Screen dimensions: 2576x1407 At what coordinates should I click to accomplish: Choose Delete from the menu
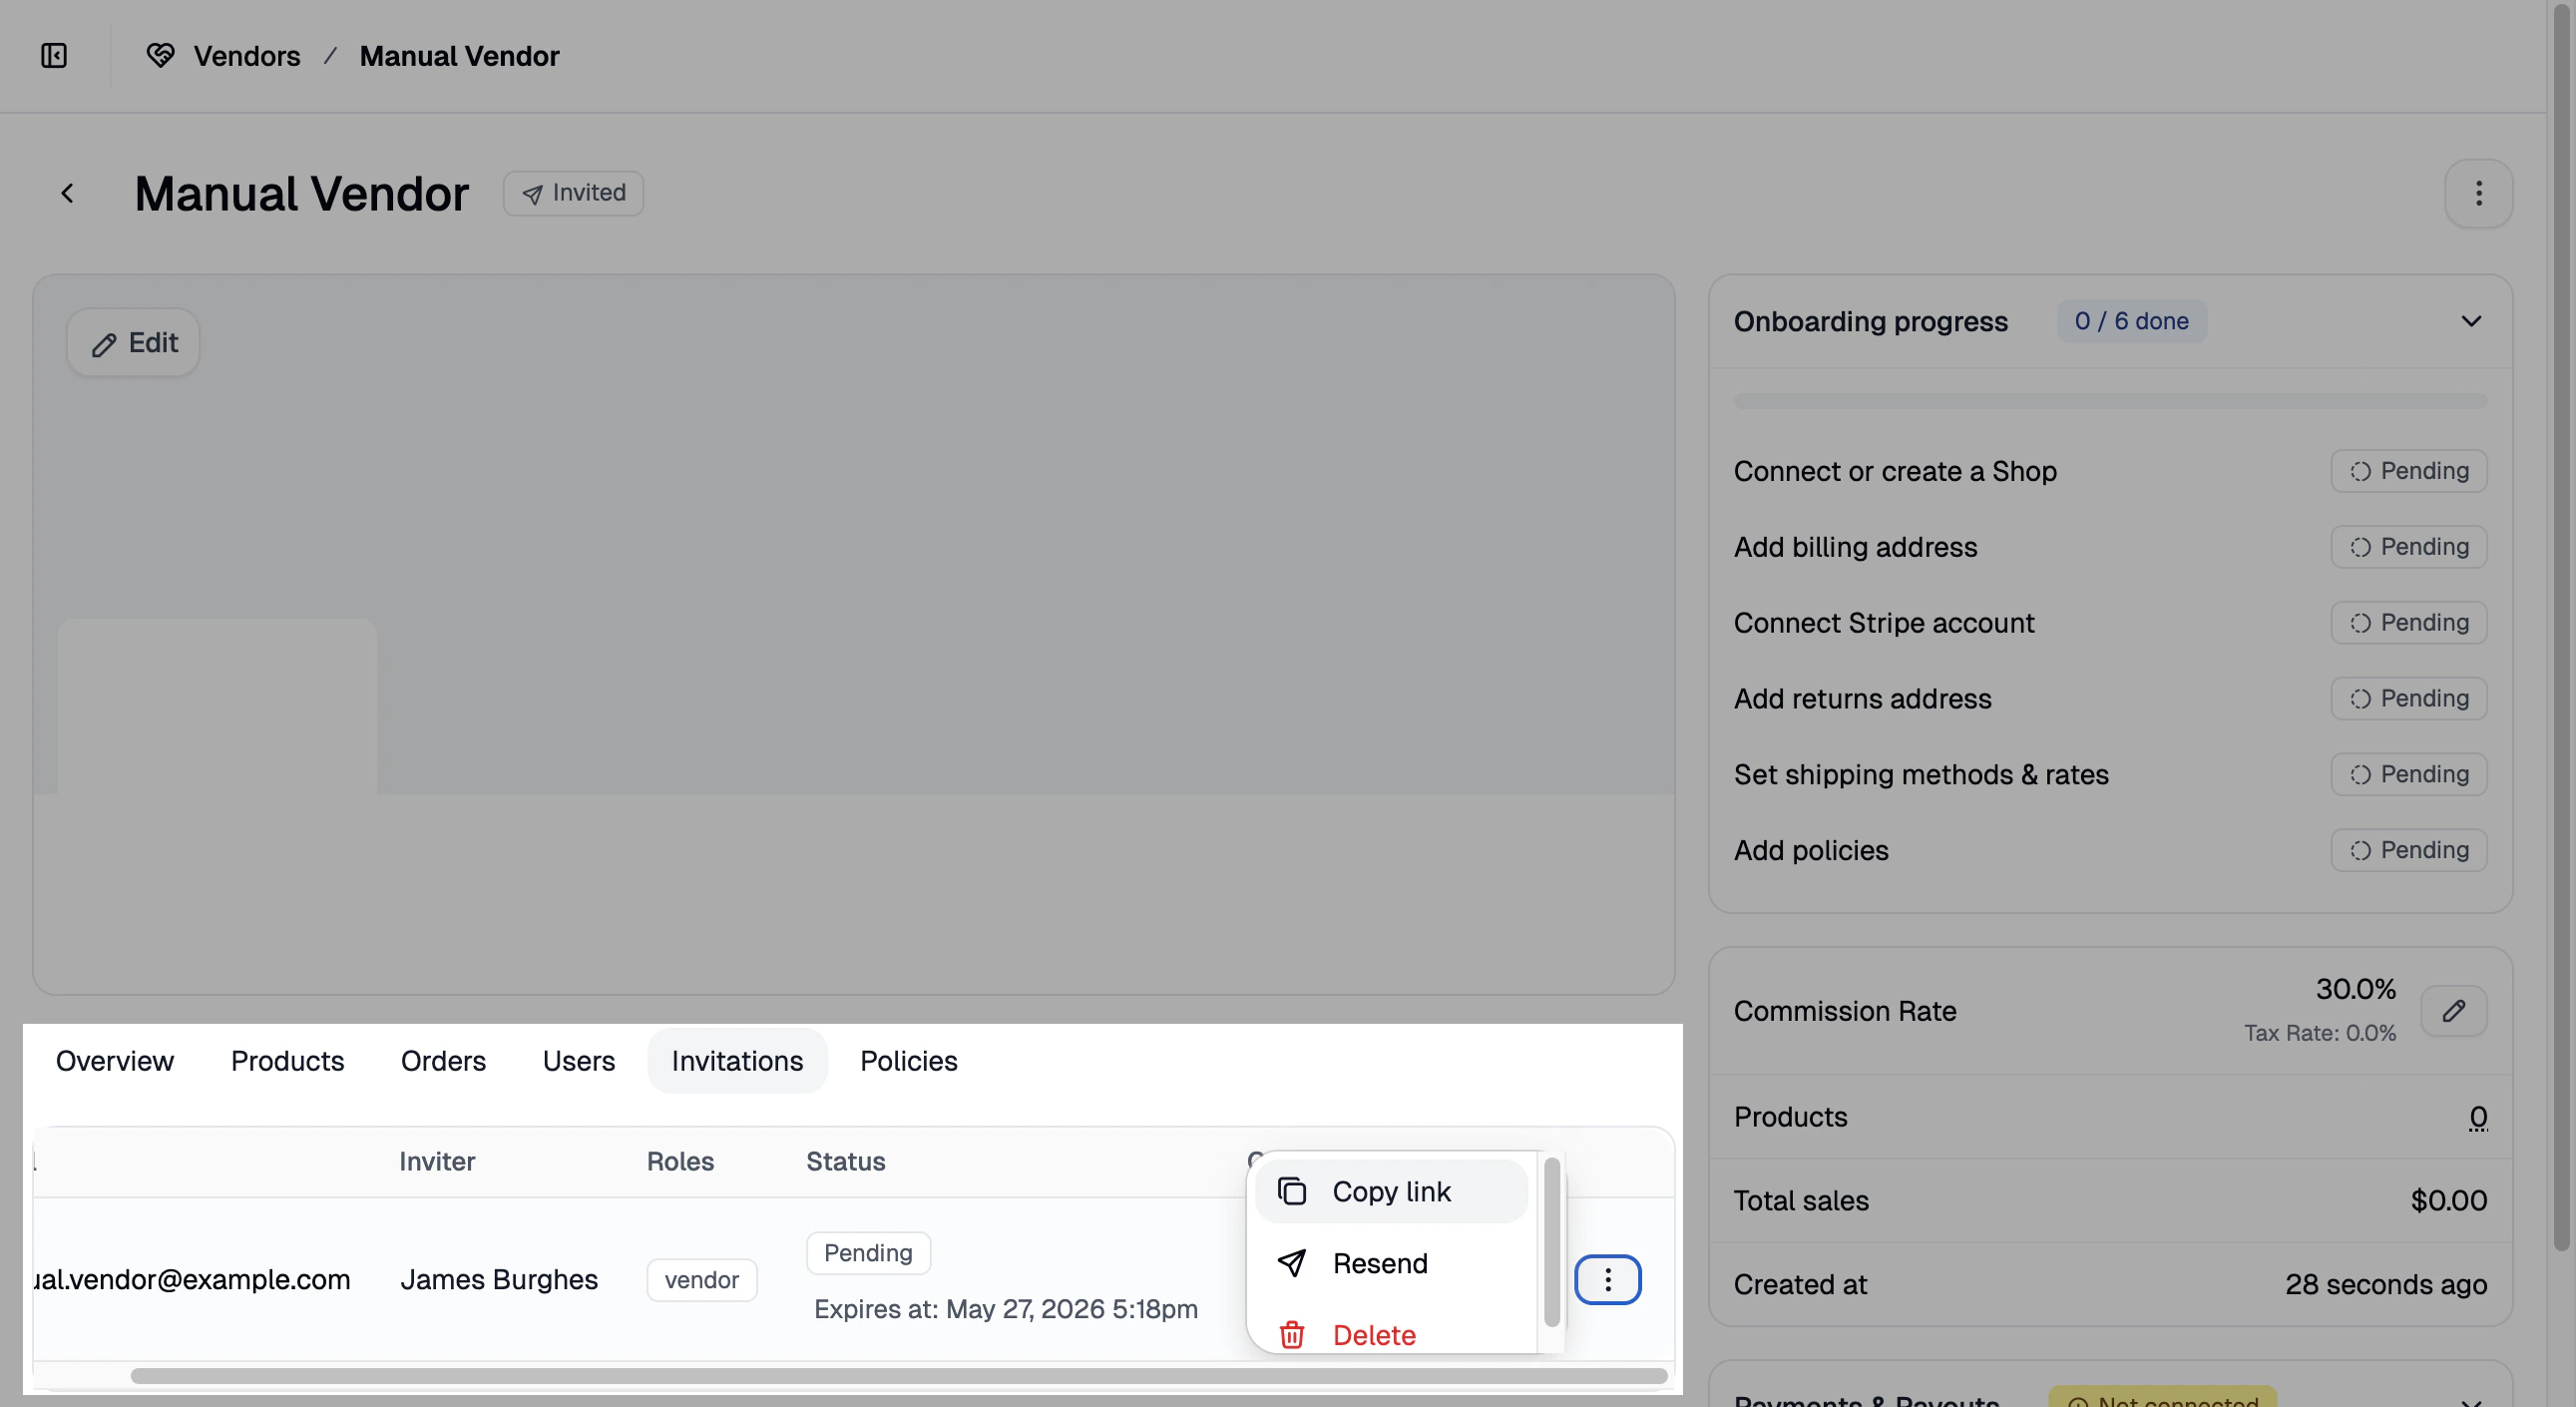1391,1334
